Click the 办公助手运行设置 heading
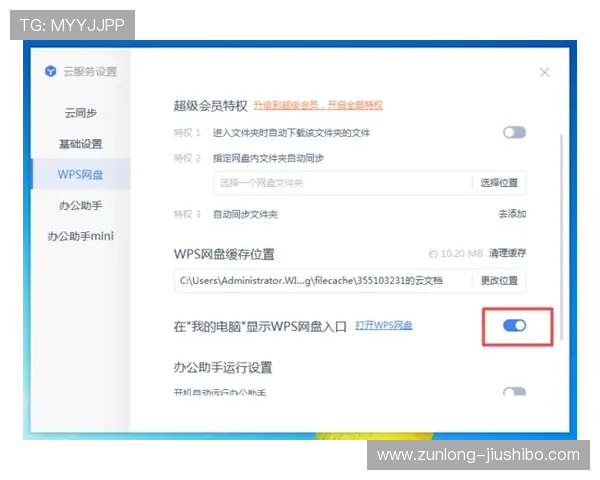The width and height of the screenshot is (600, 480). [223, 367]
